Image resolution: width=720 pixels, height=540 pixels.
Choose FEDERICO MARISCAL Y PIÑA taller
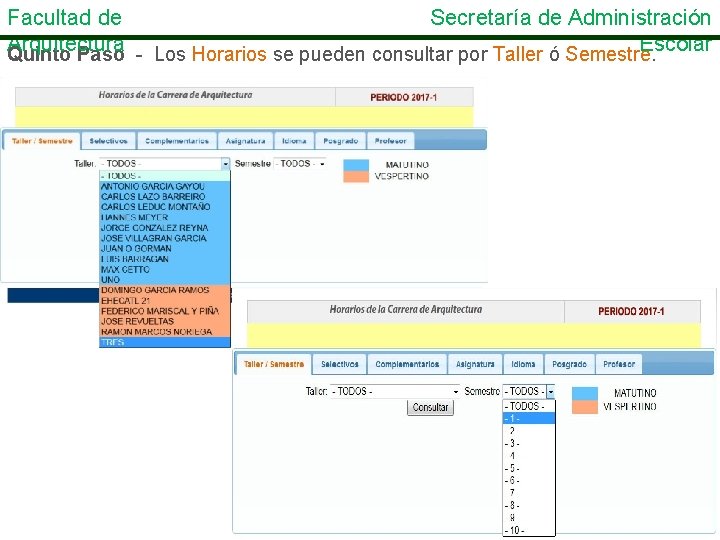[x=164, y=311]
